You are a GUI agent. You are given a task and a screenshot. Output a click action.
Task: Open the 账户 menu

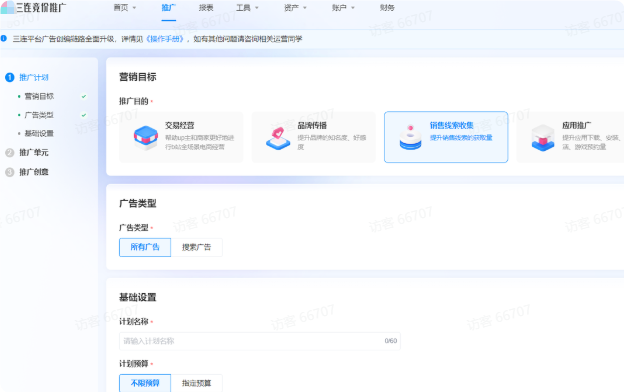(339, 8)
